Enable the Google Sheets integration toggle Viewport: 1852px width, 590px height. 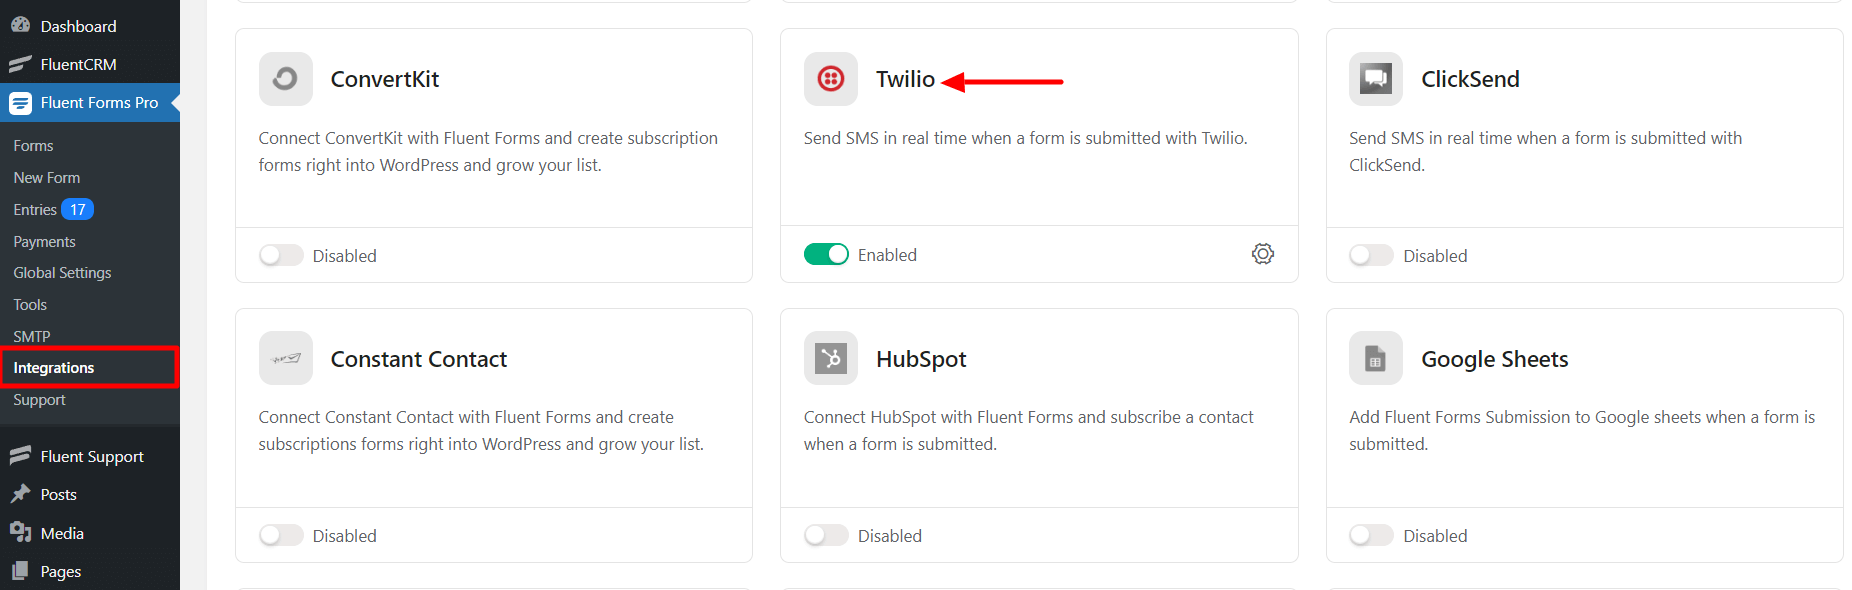point(1371,536)
